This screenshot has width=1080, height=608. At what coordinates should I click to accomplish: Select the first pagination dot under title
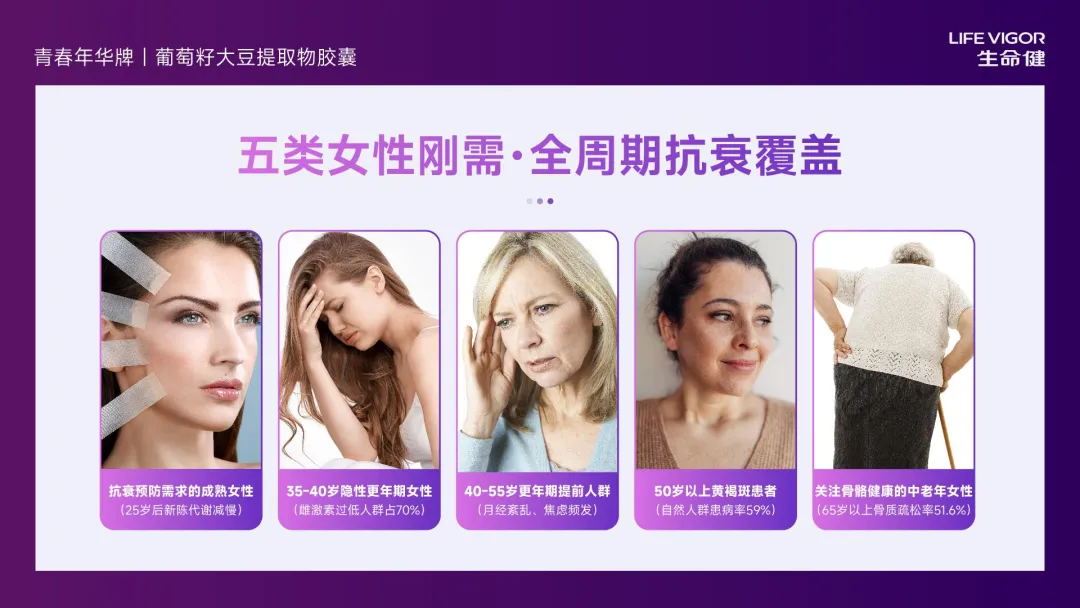pos(529,201)
